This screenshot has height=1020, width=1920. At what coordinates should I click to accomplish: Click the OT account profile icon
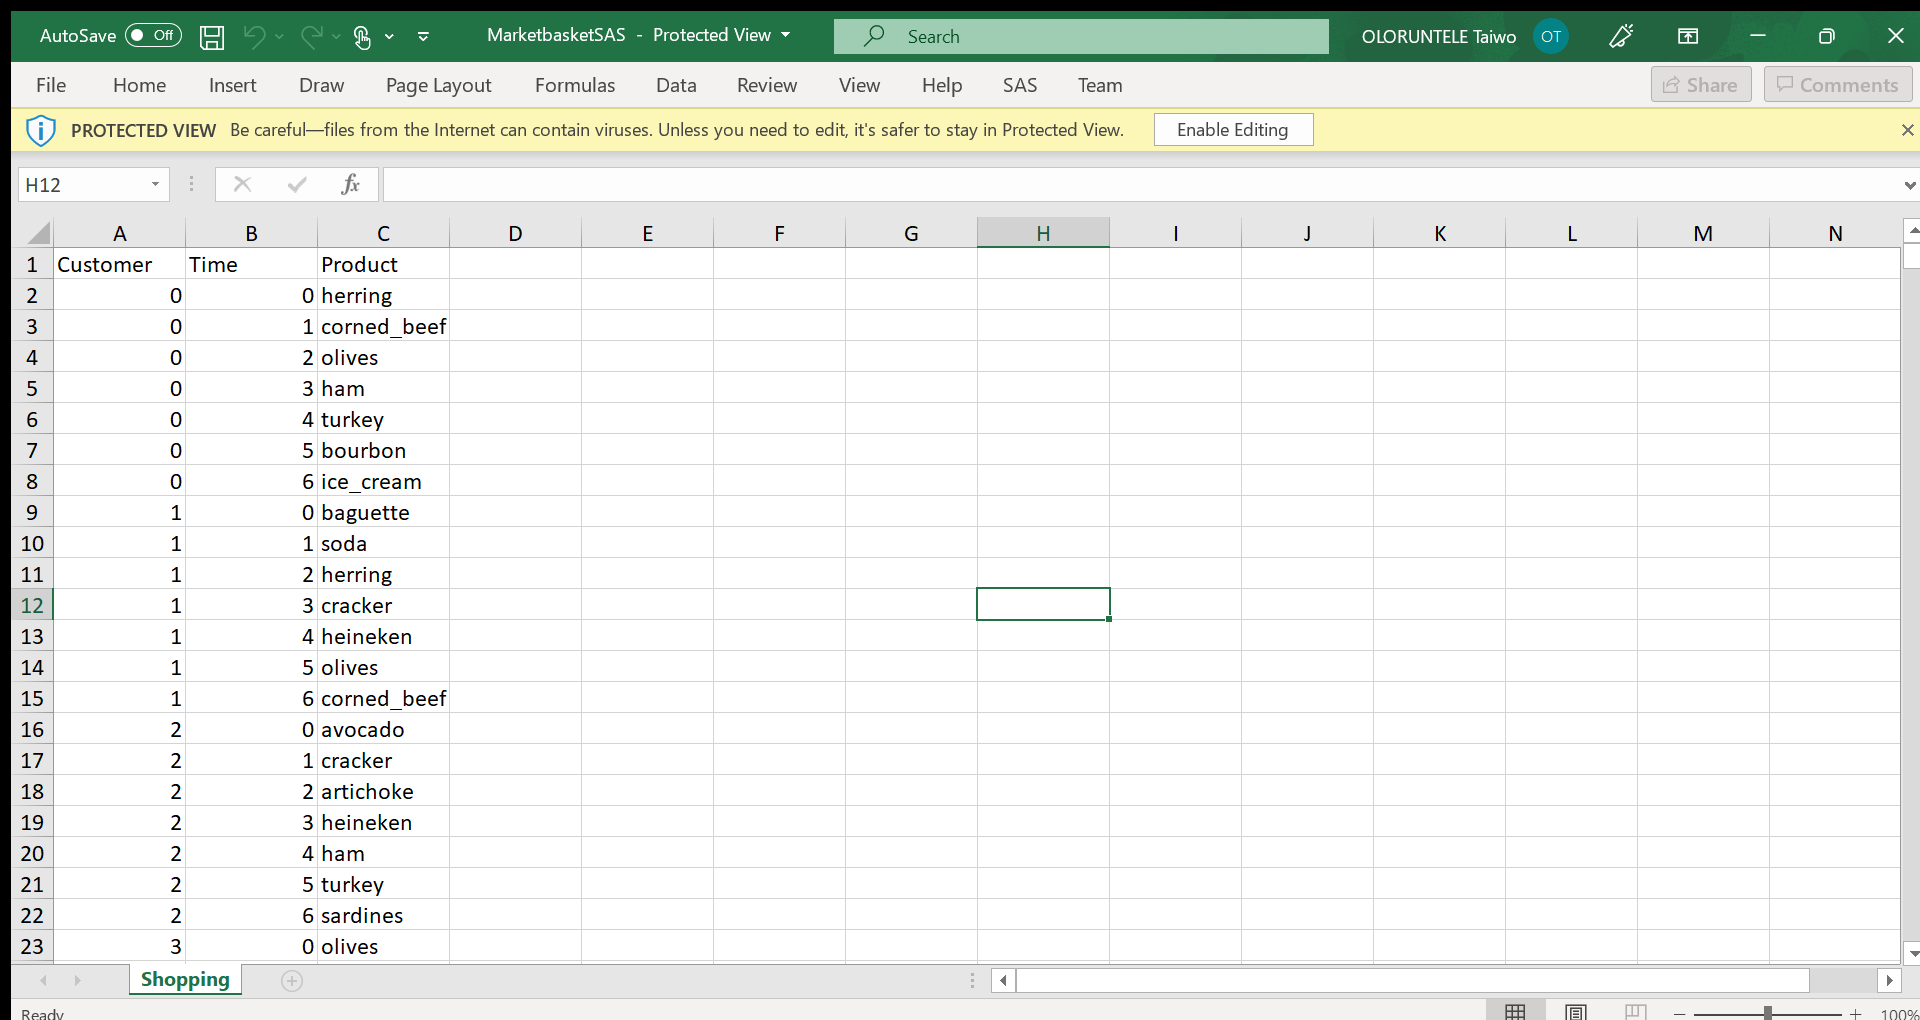(1550, 36)
